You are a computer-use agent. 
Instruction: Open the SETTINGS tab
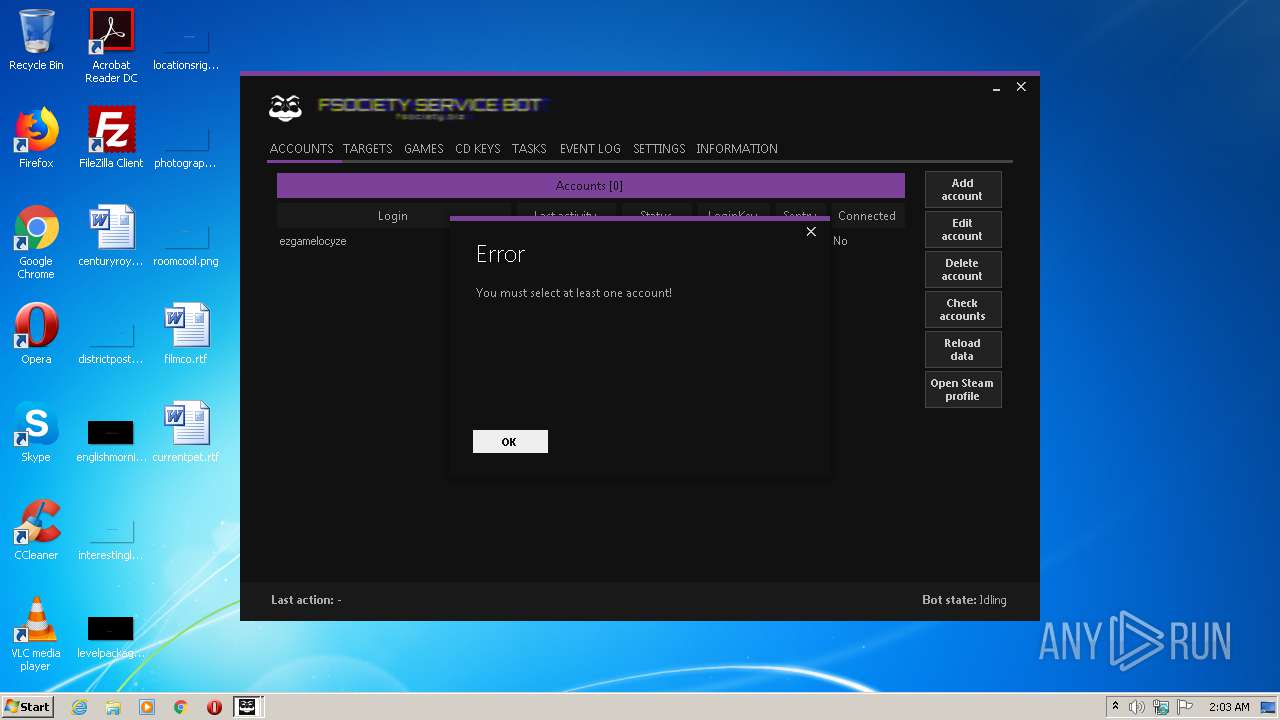(x=659, y=148)
